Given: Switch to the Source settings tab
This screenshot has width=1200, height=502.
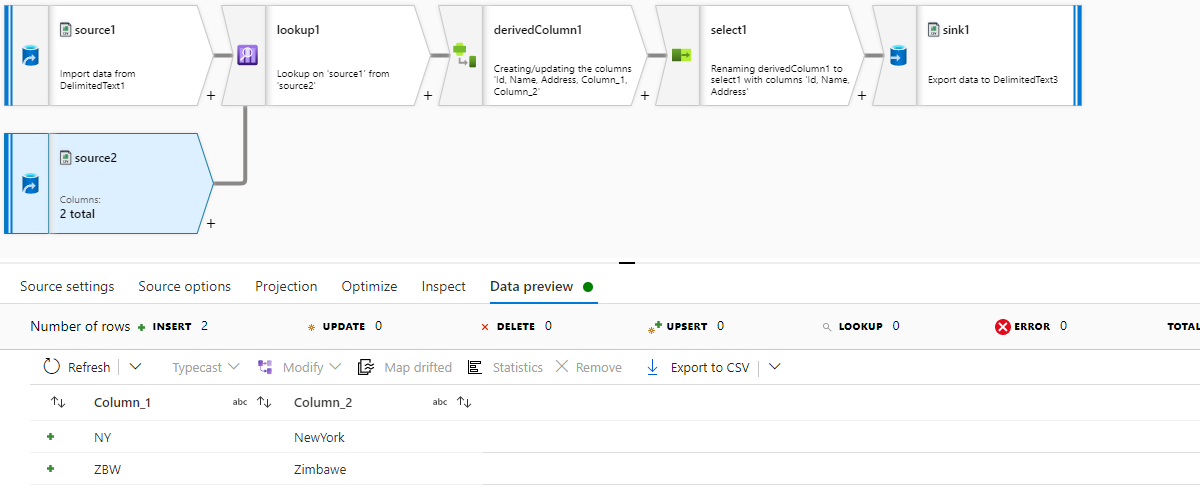Looking at the screenshot, I should 67,286.
